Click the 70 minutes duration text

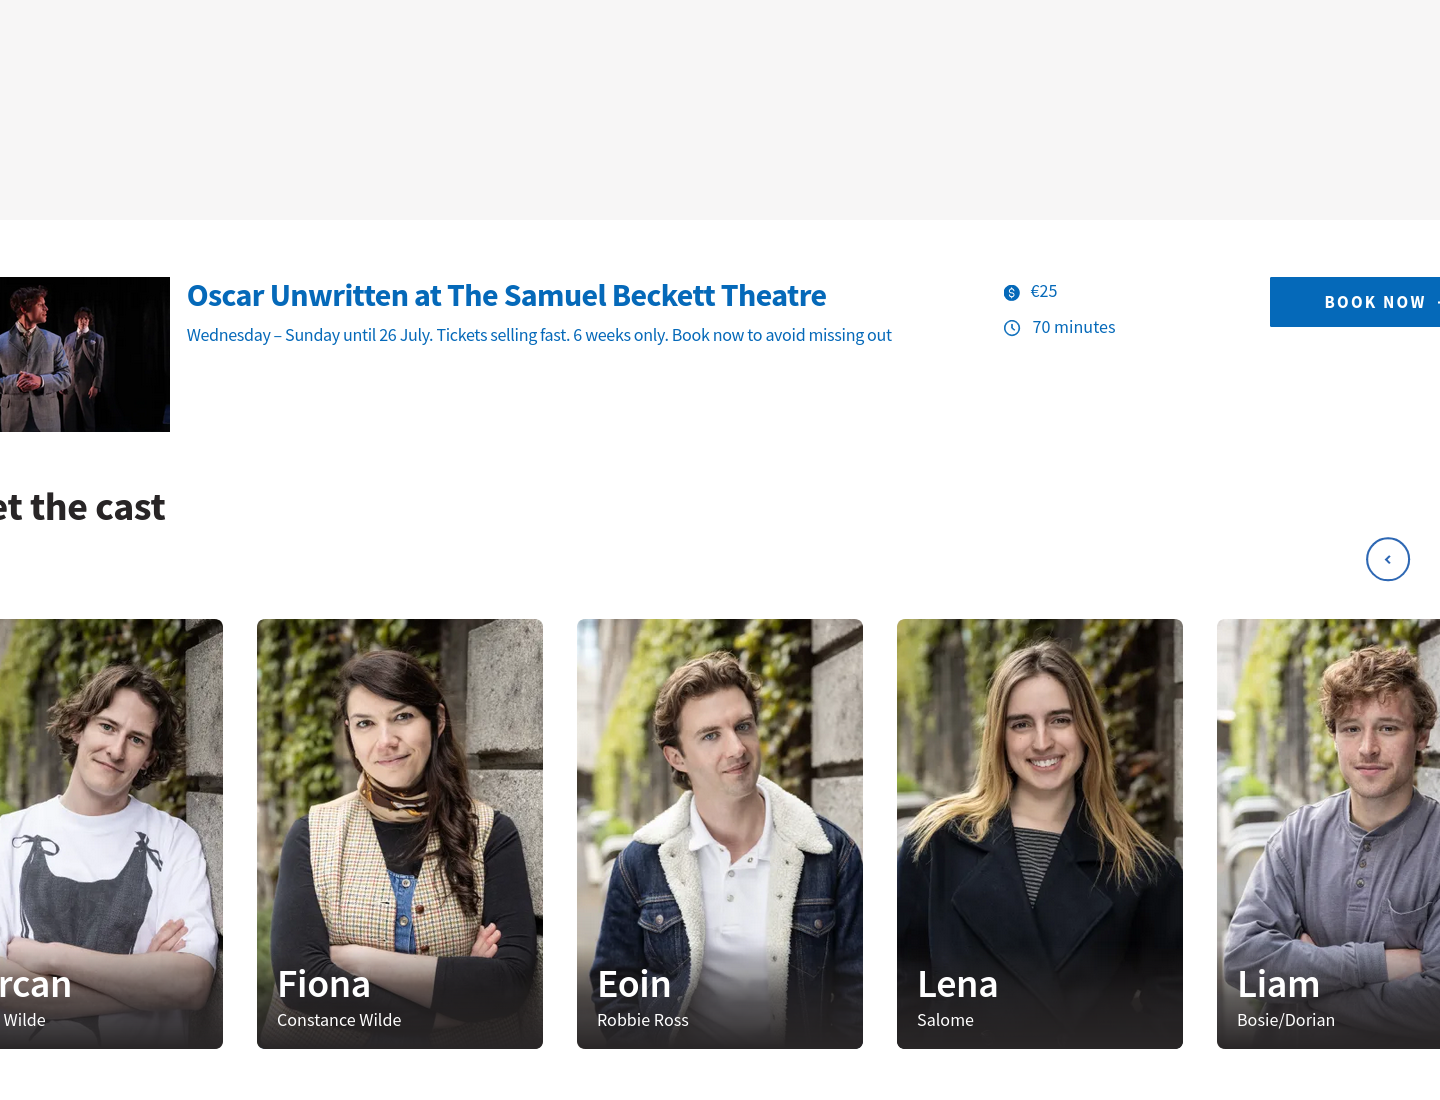(1074, 327)
